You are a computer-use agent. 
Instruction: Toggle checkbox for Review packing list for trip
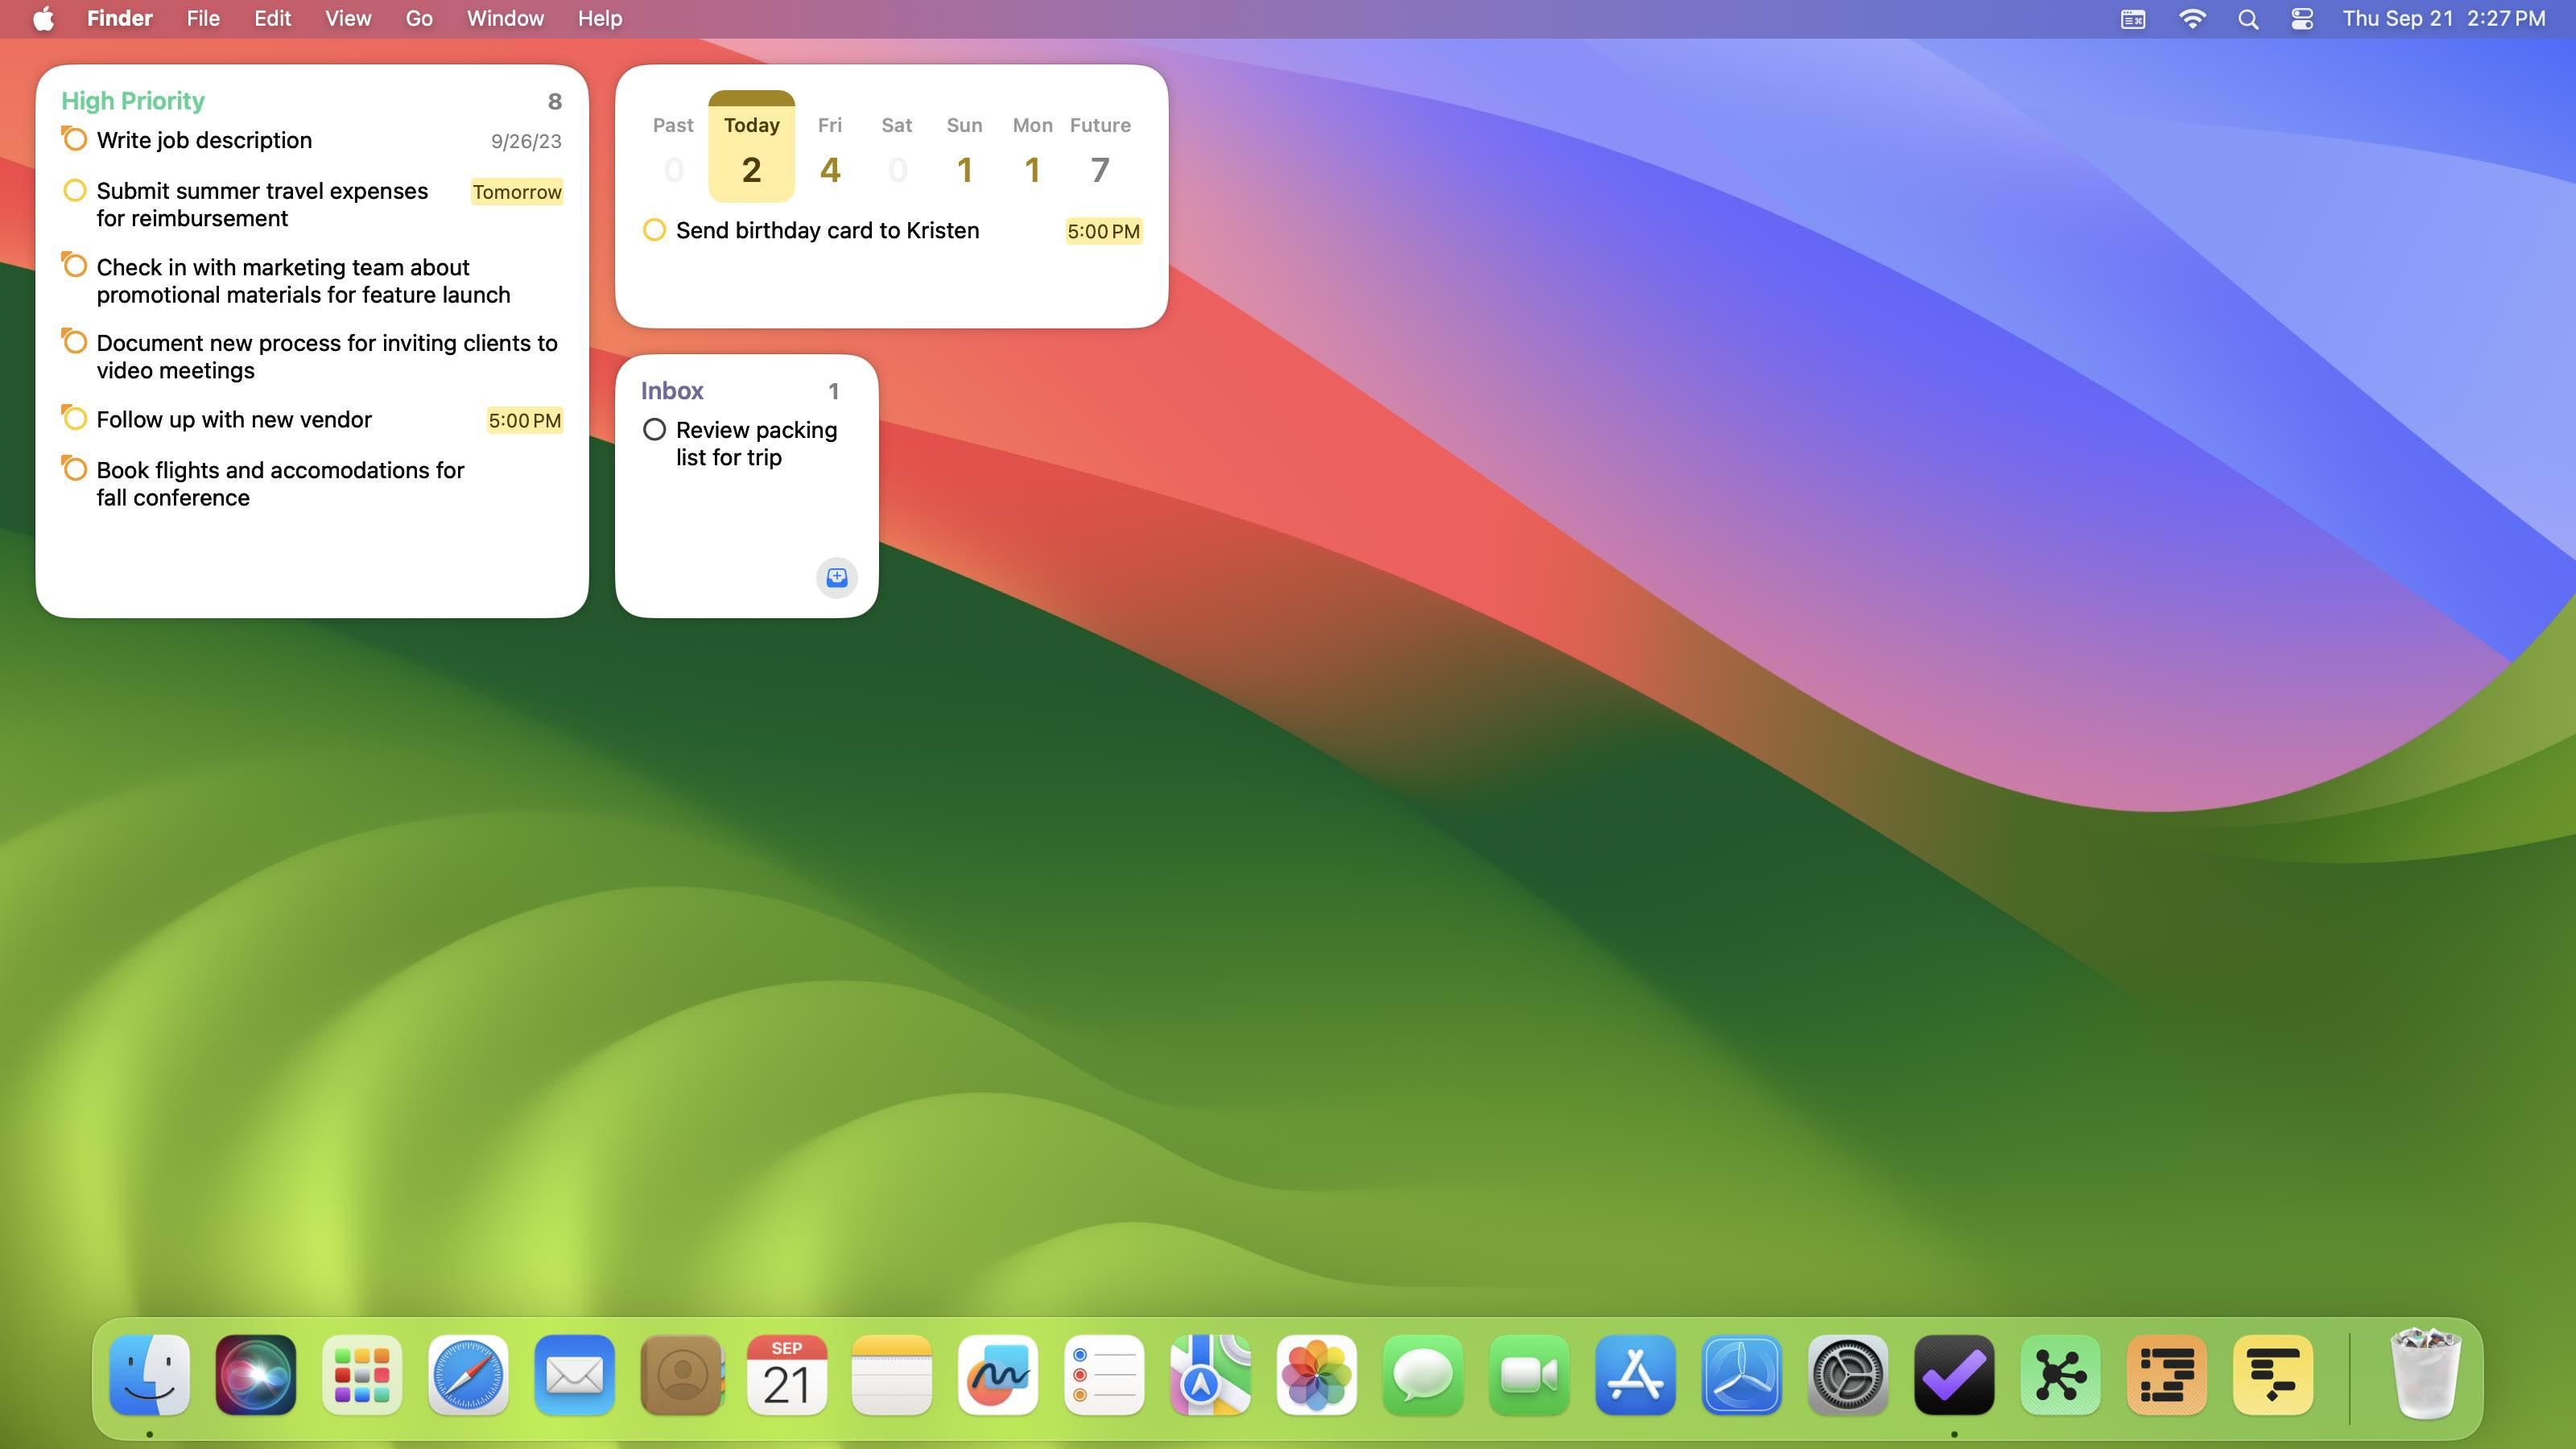(x=654, y=430)
